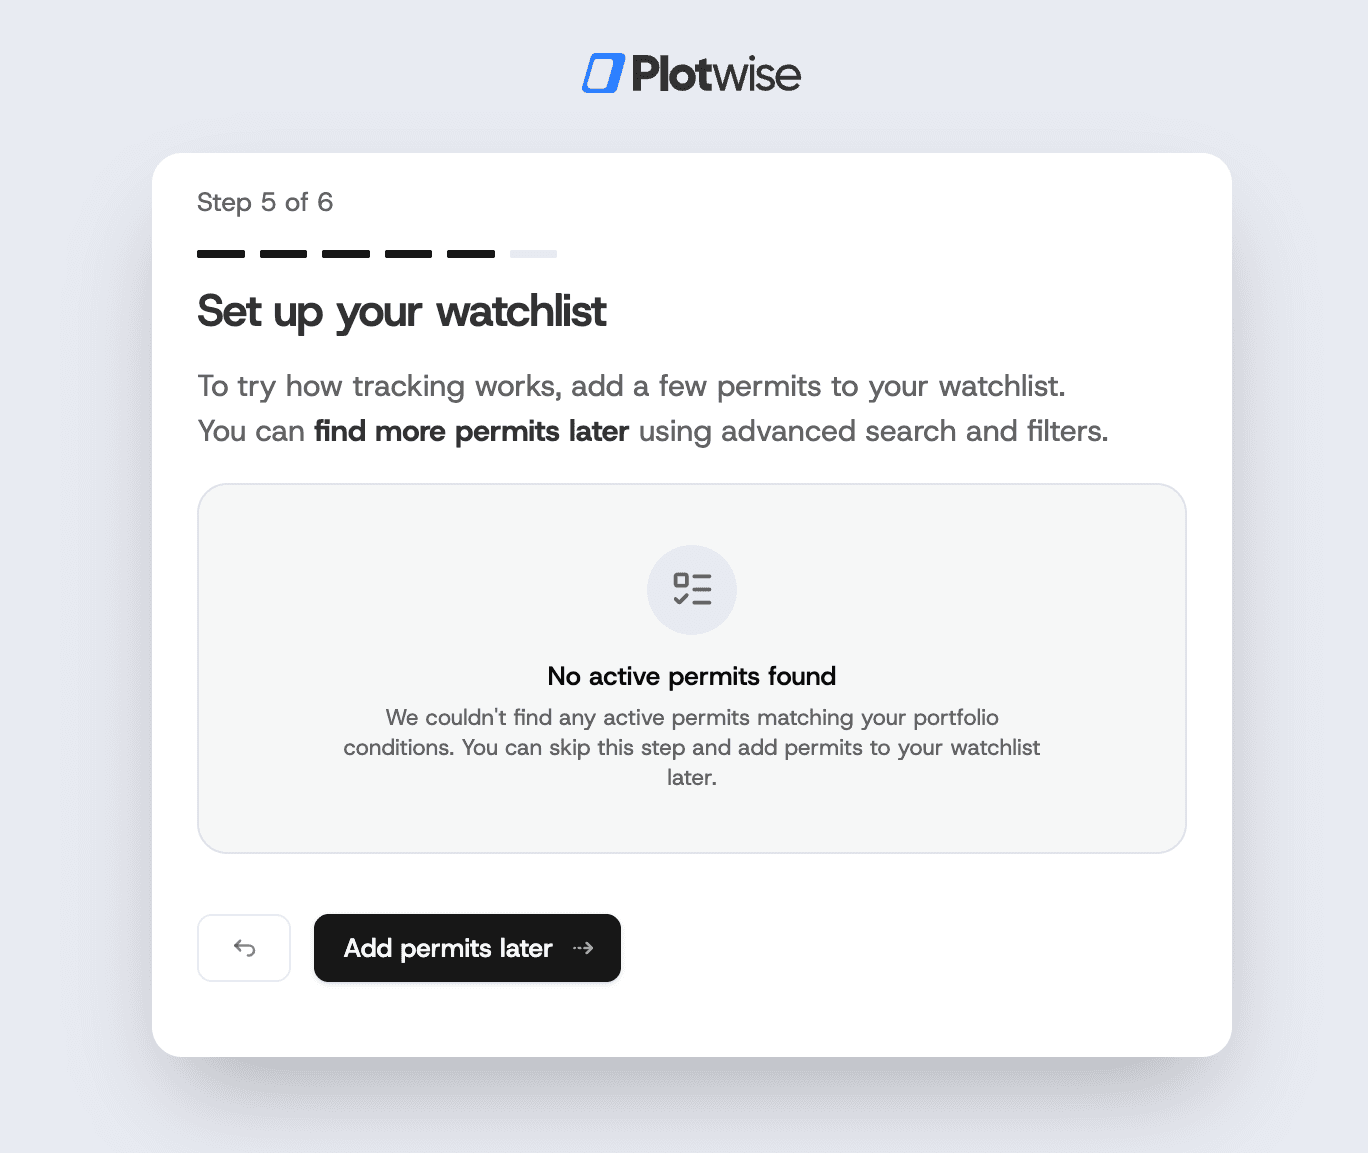The image size is (1368, 1153).
Task: Select the third progress bar segment
Action: (345, 254)
